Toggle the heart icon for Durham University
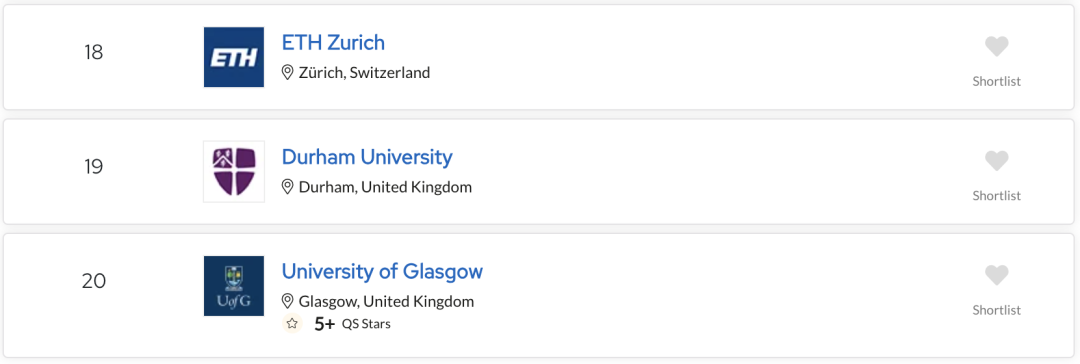The height and width of the screenshot is (364, 1080). 996,161
